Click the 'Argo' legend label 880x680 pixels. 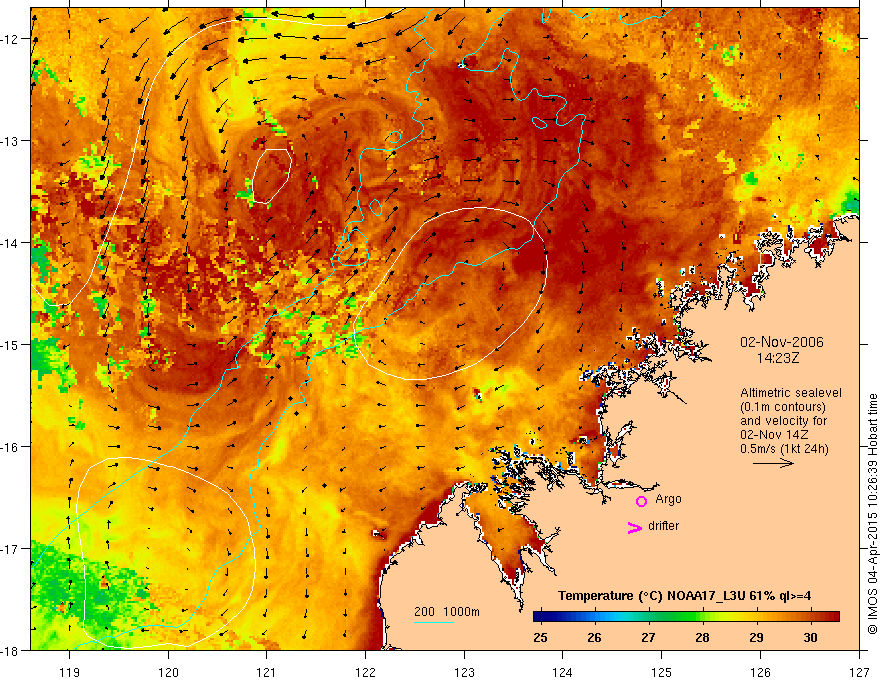tap(668, 499)
